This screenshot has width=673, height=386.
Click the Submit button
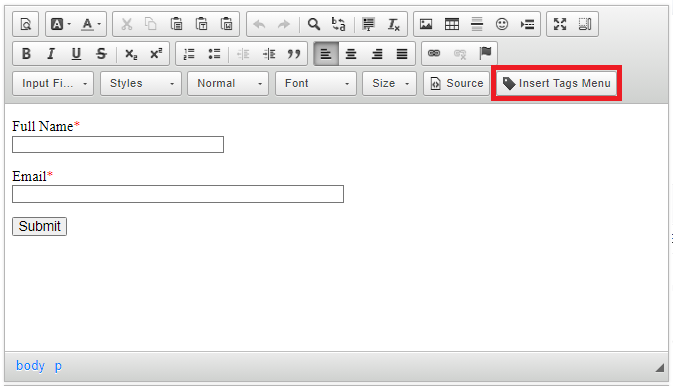(39, 226)
